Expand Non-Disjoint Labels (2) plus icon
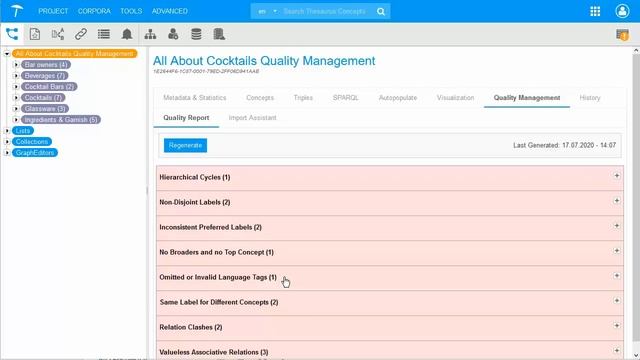640x360 pixels. tap(617, 200)
